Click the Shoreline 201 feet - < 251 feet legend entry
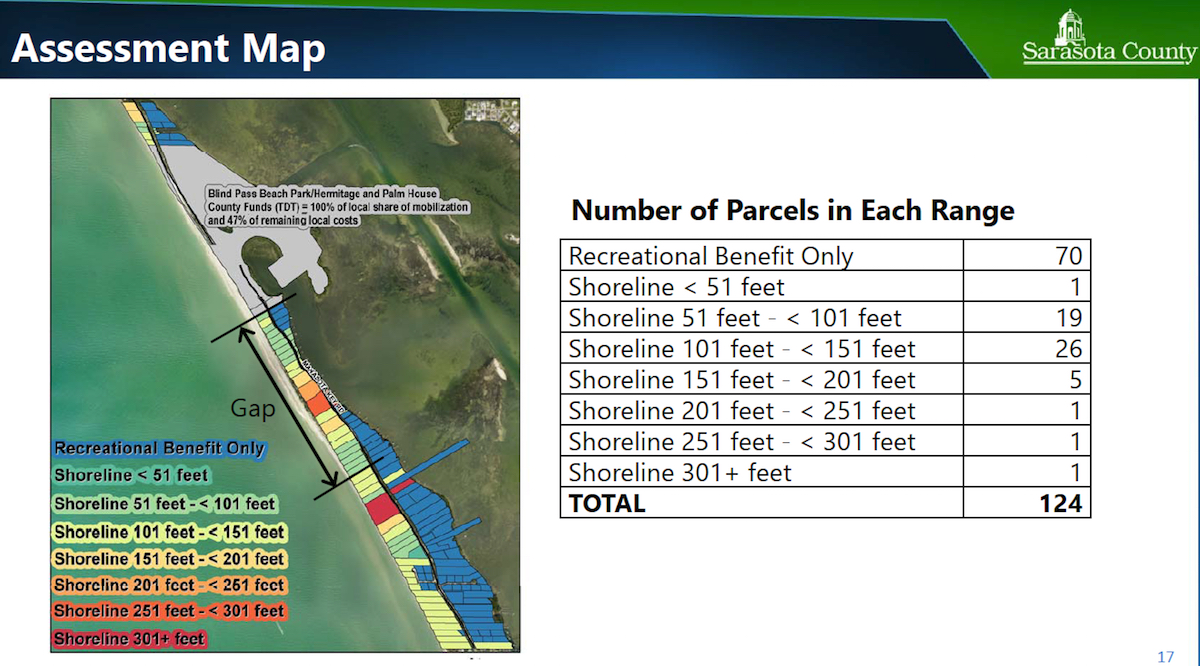 169,585
